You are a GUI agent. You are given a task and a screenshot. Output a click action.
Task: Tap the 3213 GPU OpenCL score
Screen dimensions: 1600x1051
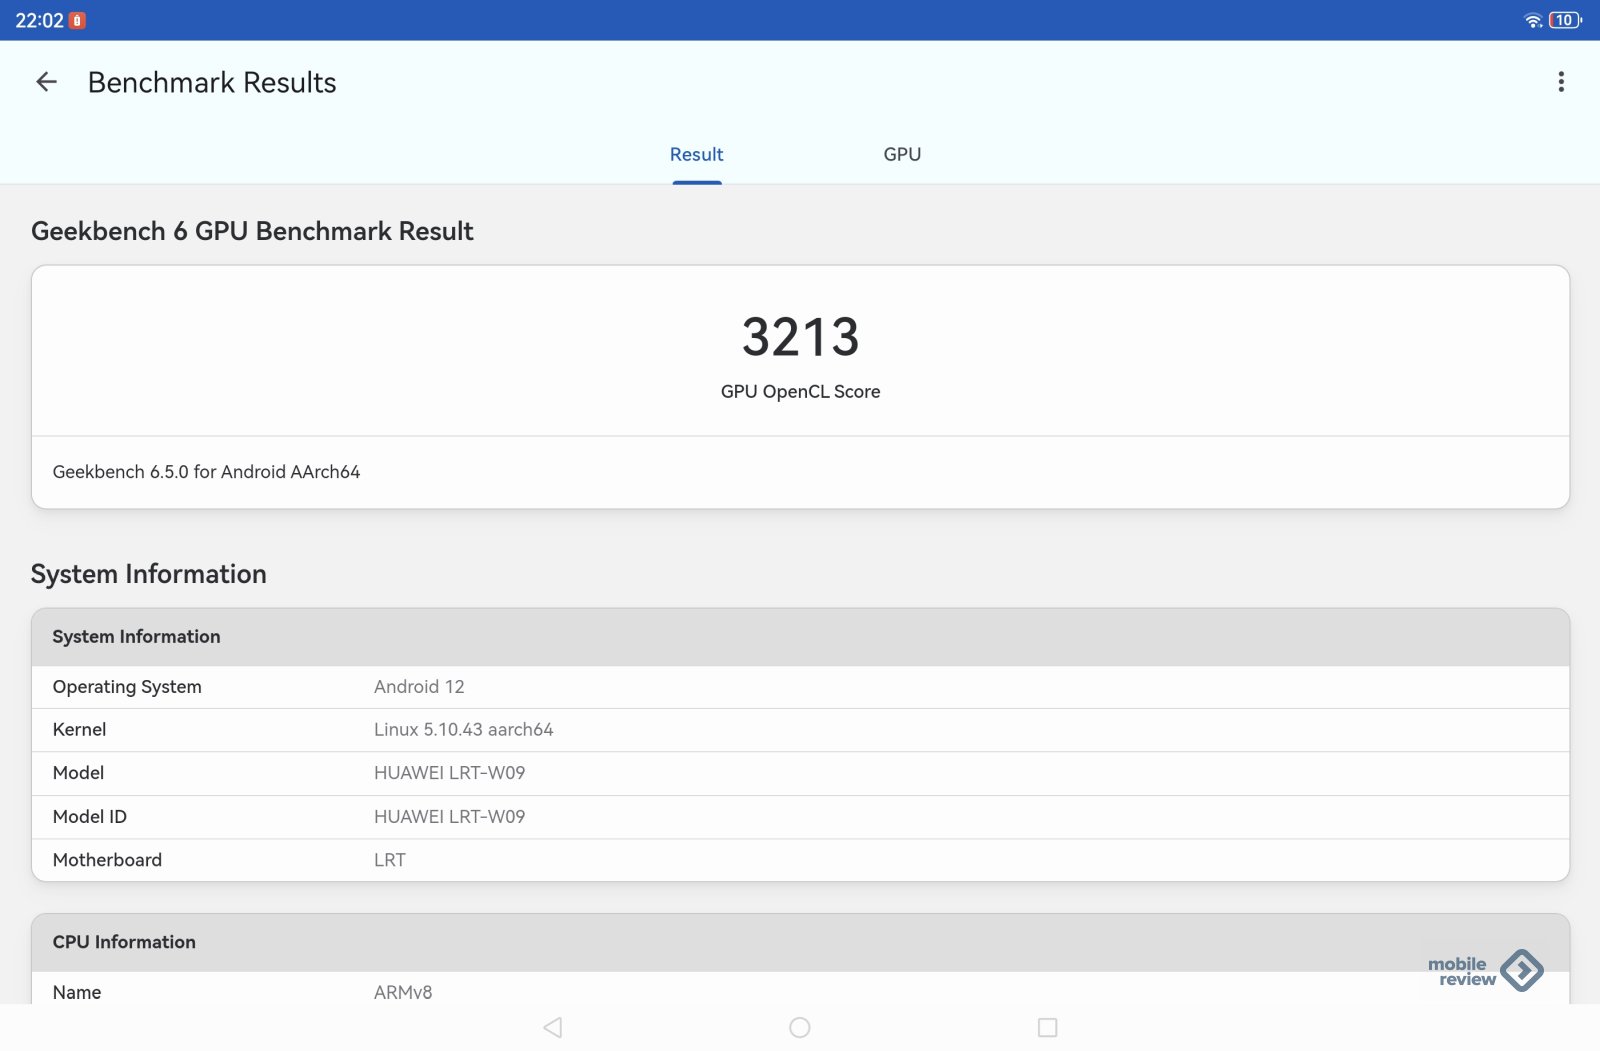pos(800,337)
